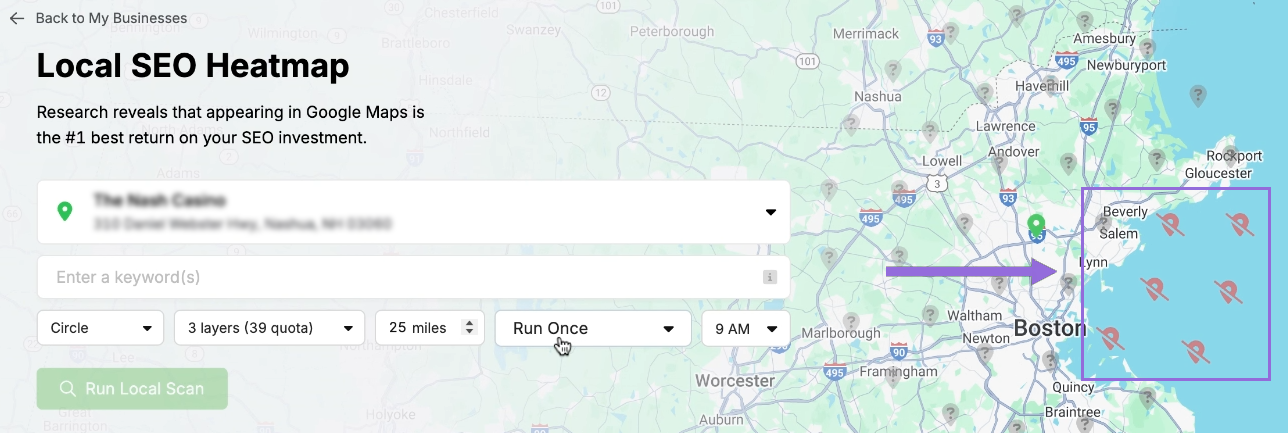Click the back arrow icon
The width and height of the screenshot is (1288, 433).
pos(17,18)
